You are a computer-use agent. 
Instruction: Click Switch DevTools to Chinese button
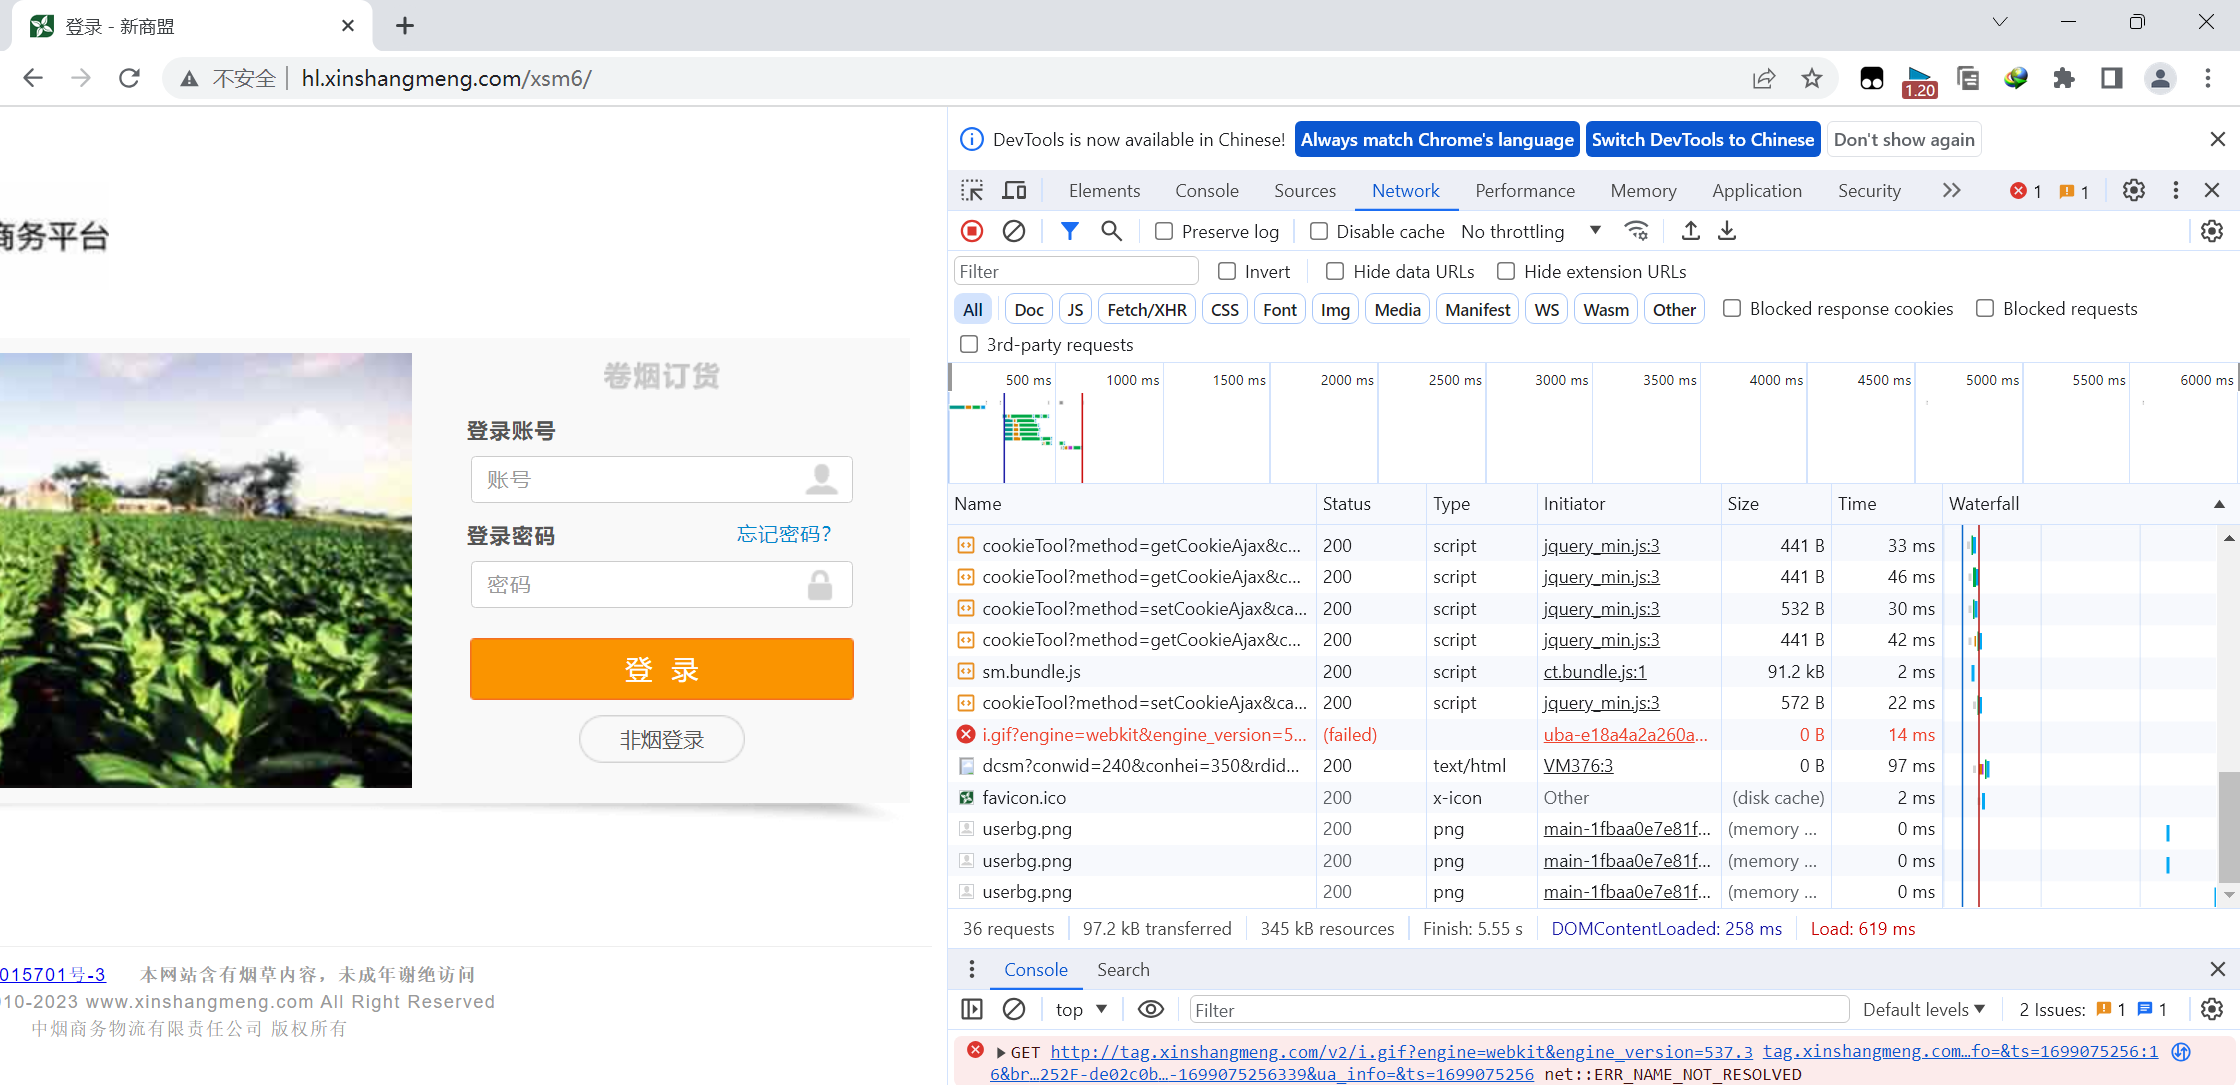[x=1702, y=140]
